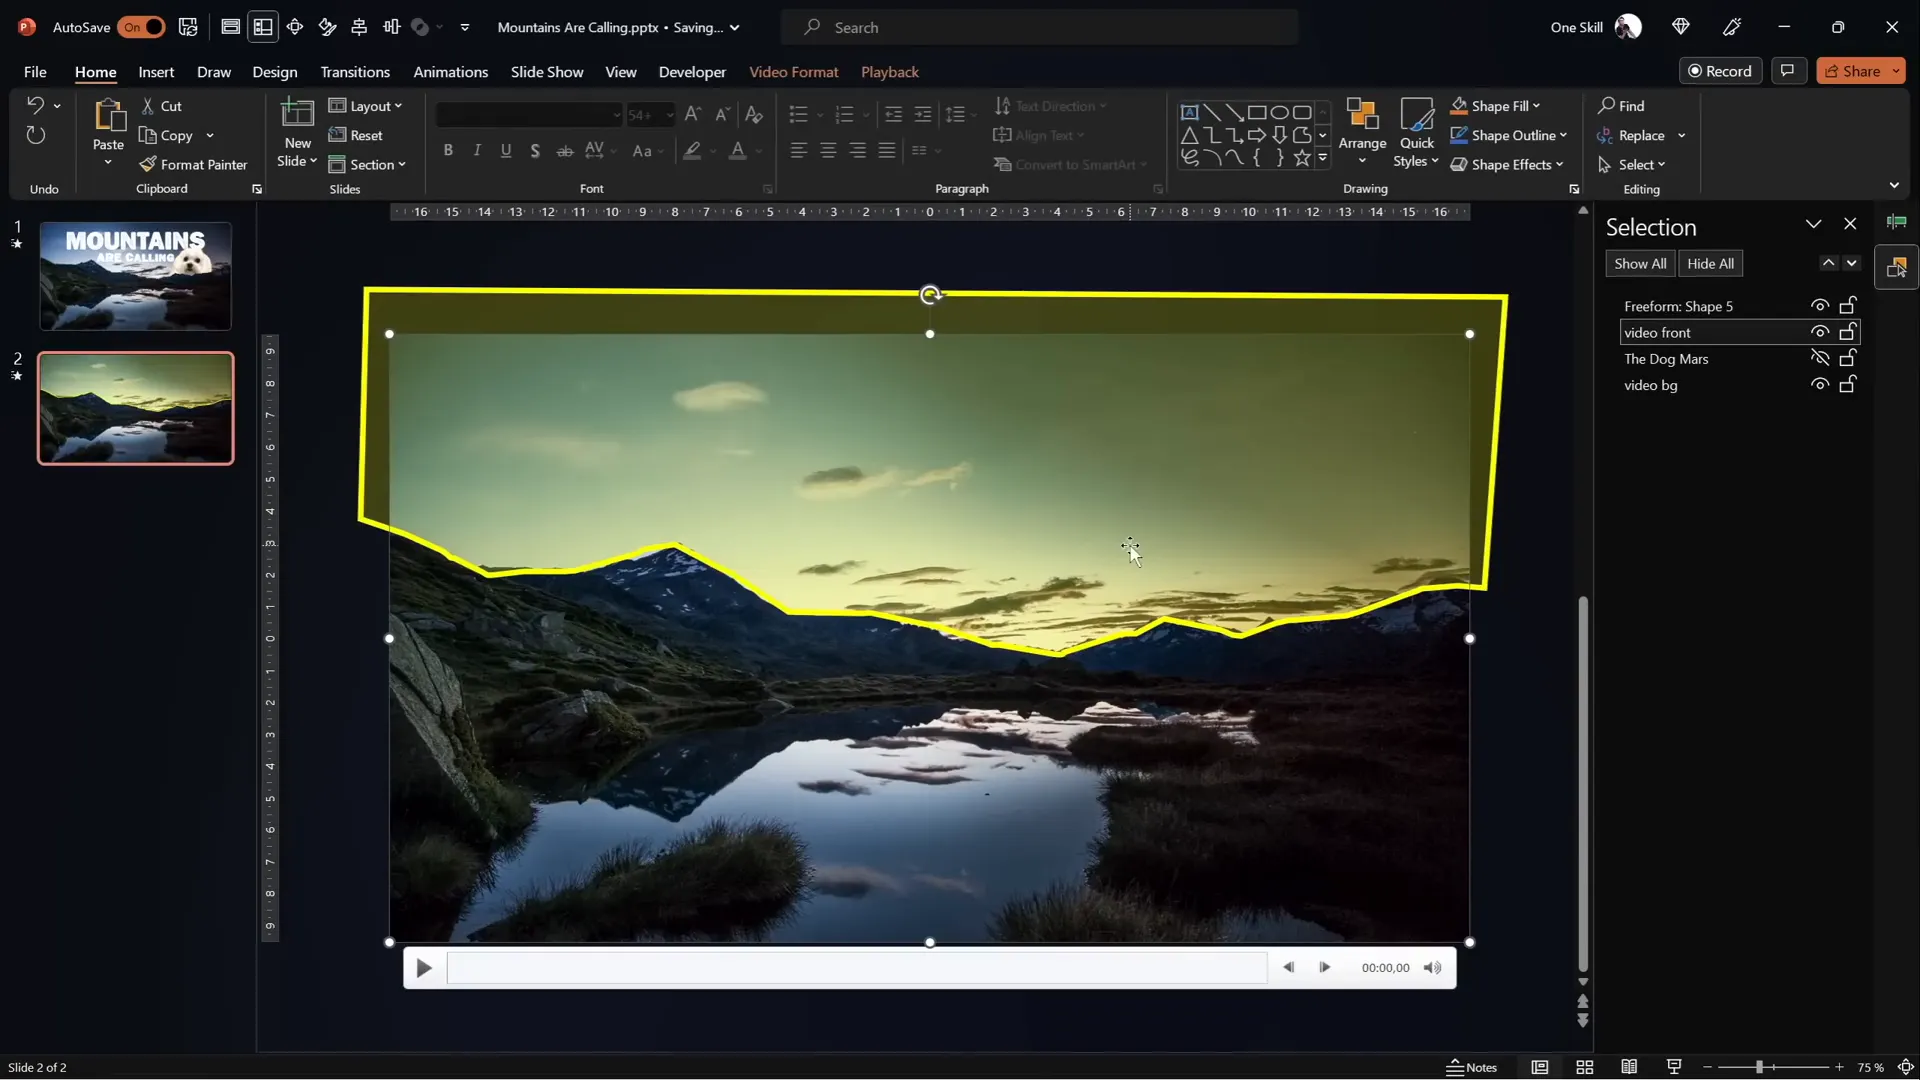
Task: Toggle visibility of video bg
Action: tap(1820, 385)
